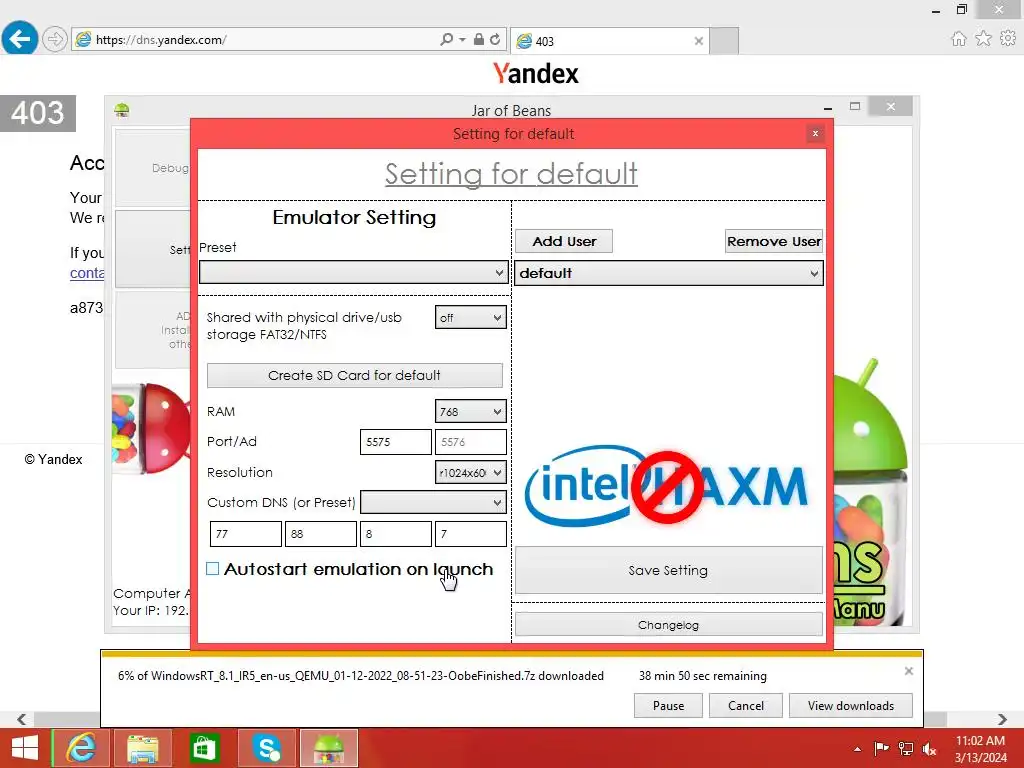Click the search magnifier in address bar
The image size is (1024, 768).
pyautogui.click(x=447, y=40)
